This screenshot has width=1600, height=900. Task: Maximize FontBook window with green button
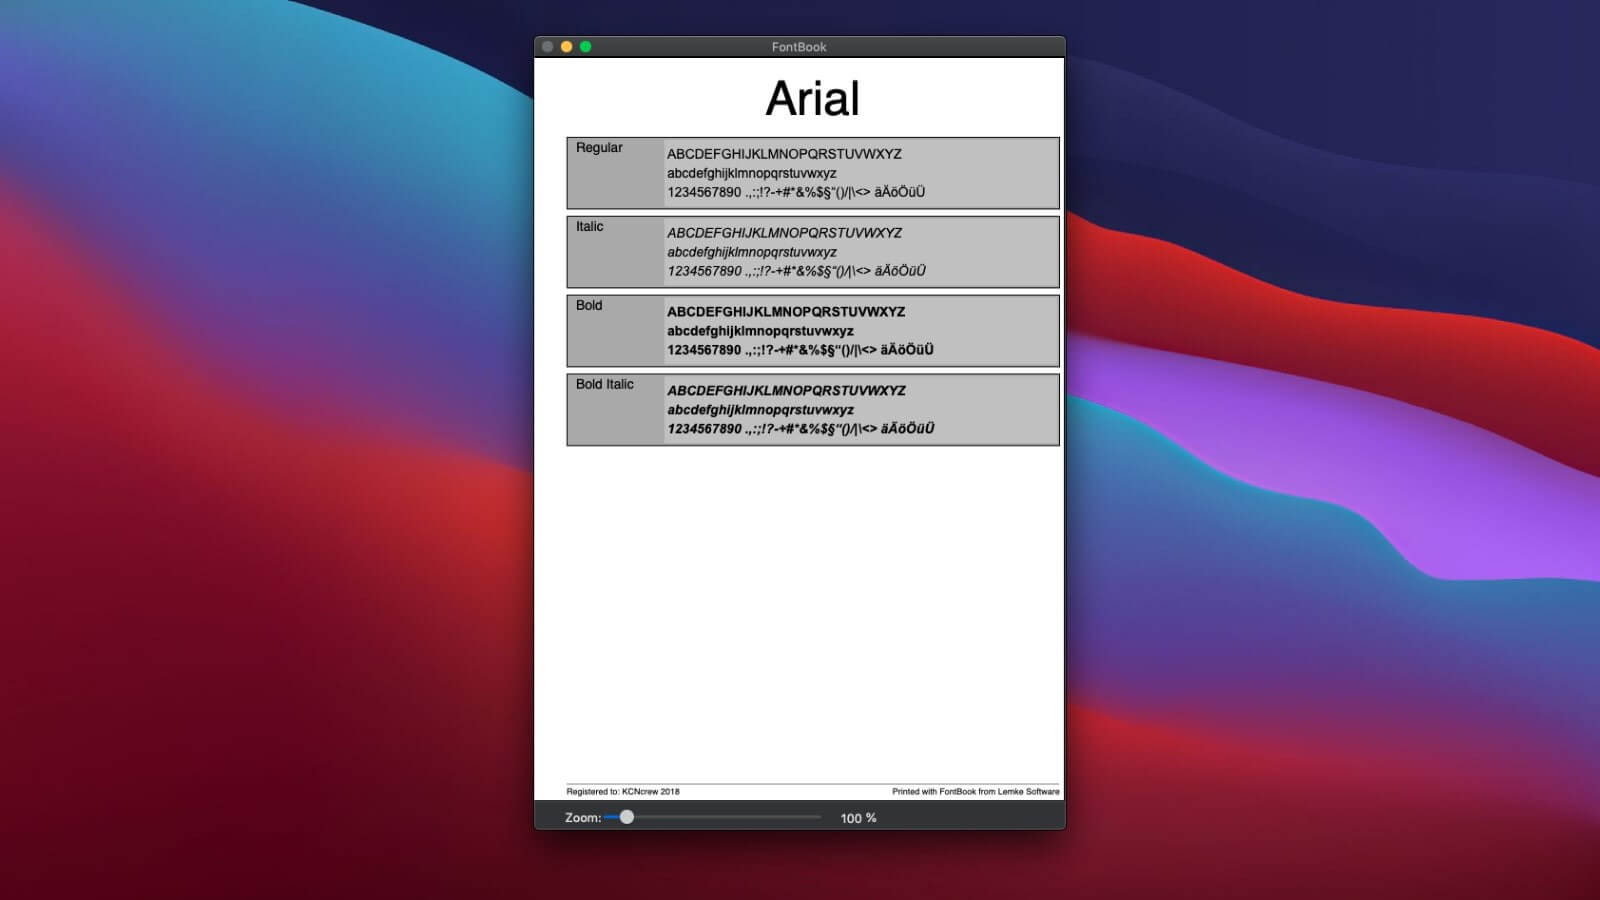pos(585,47)
